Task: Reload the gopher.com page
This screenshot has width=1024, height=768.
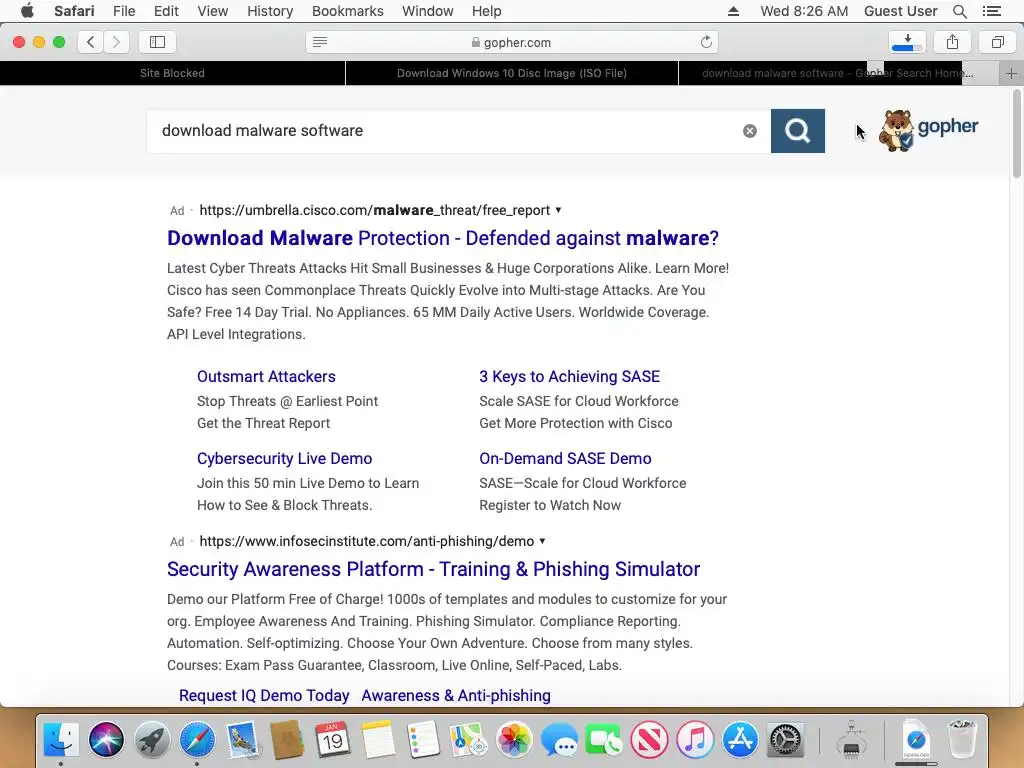Action: (x=706, y=42)
